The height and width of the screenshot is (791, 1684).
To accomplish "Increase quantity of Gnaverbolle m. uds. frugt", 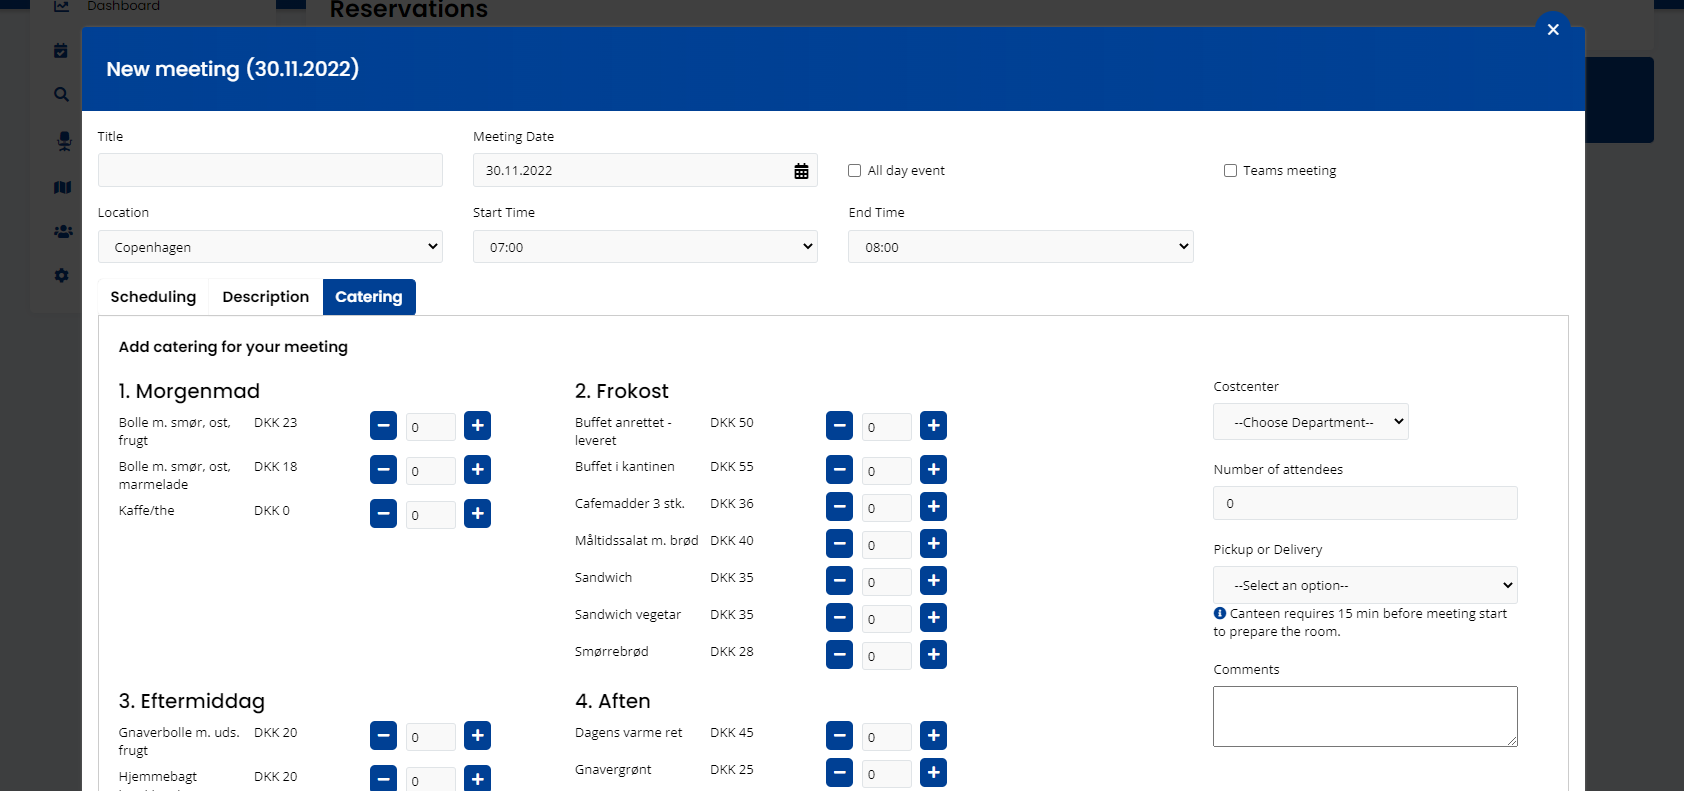I will click(x=477, y=736).
